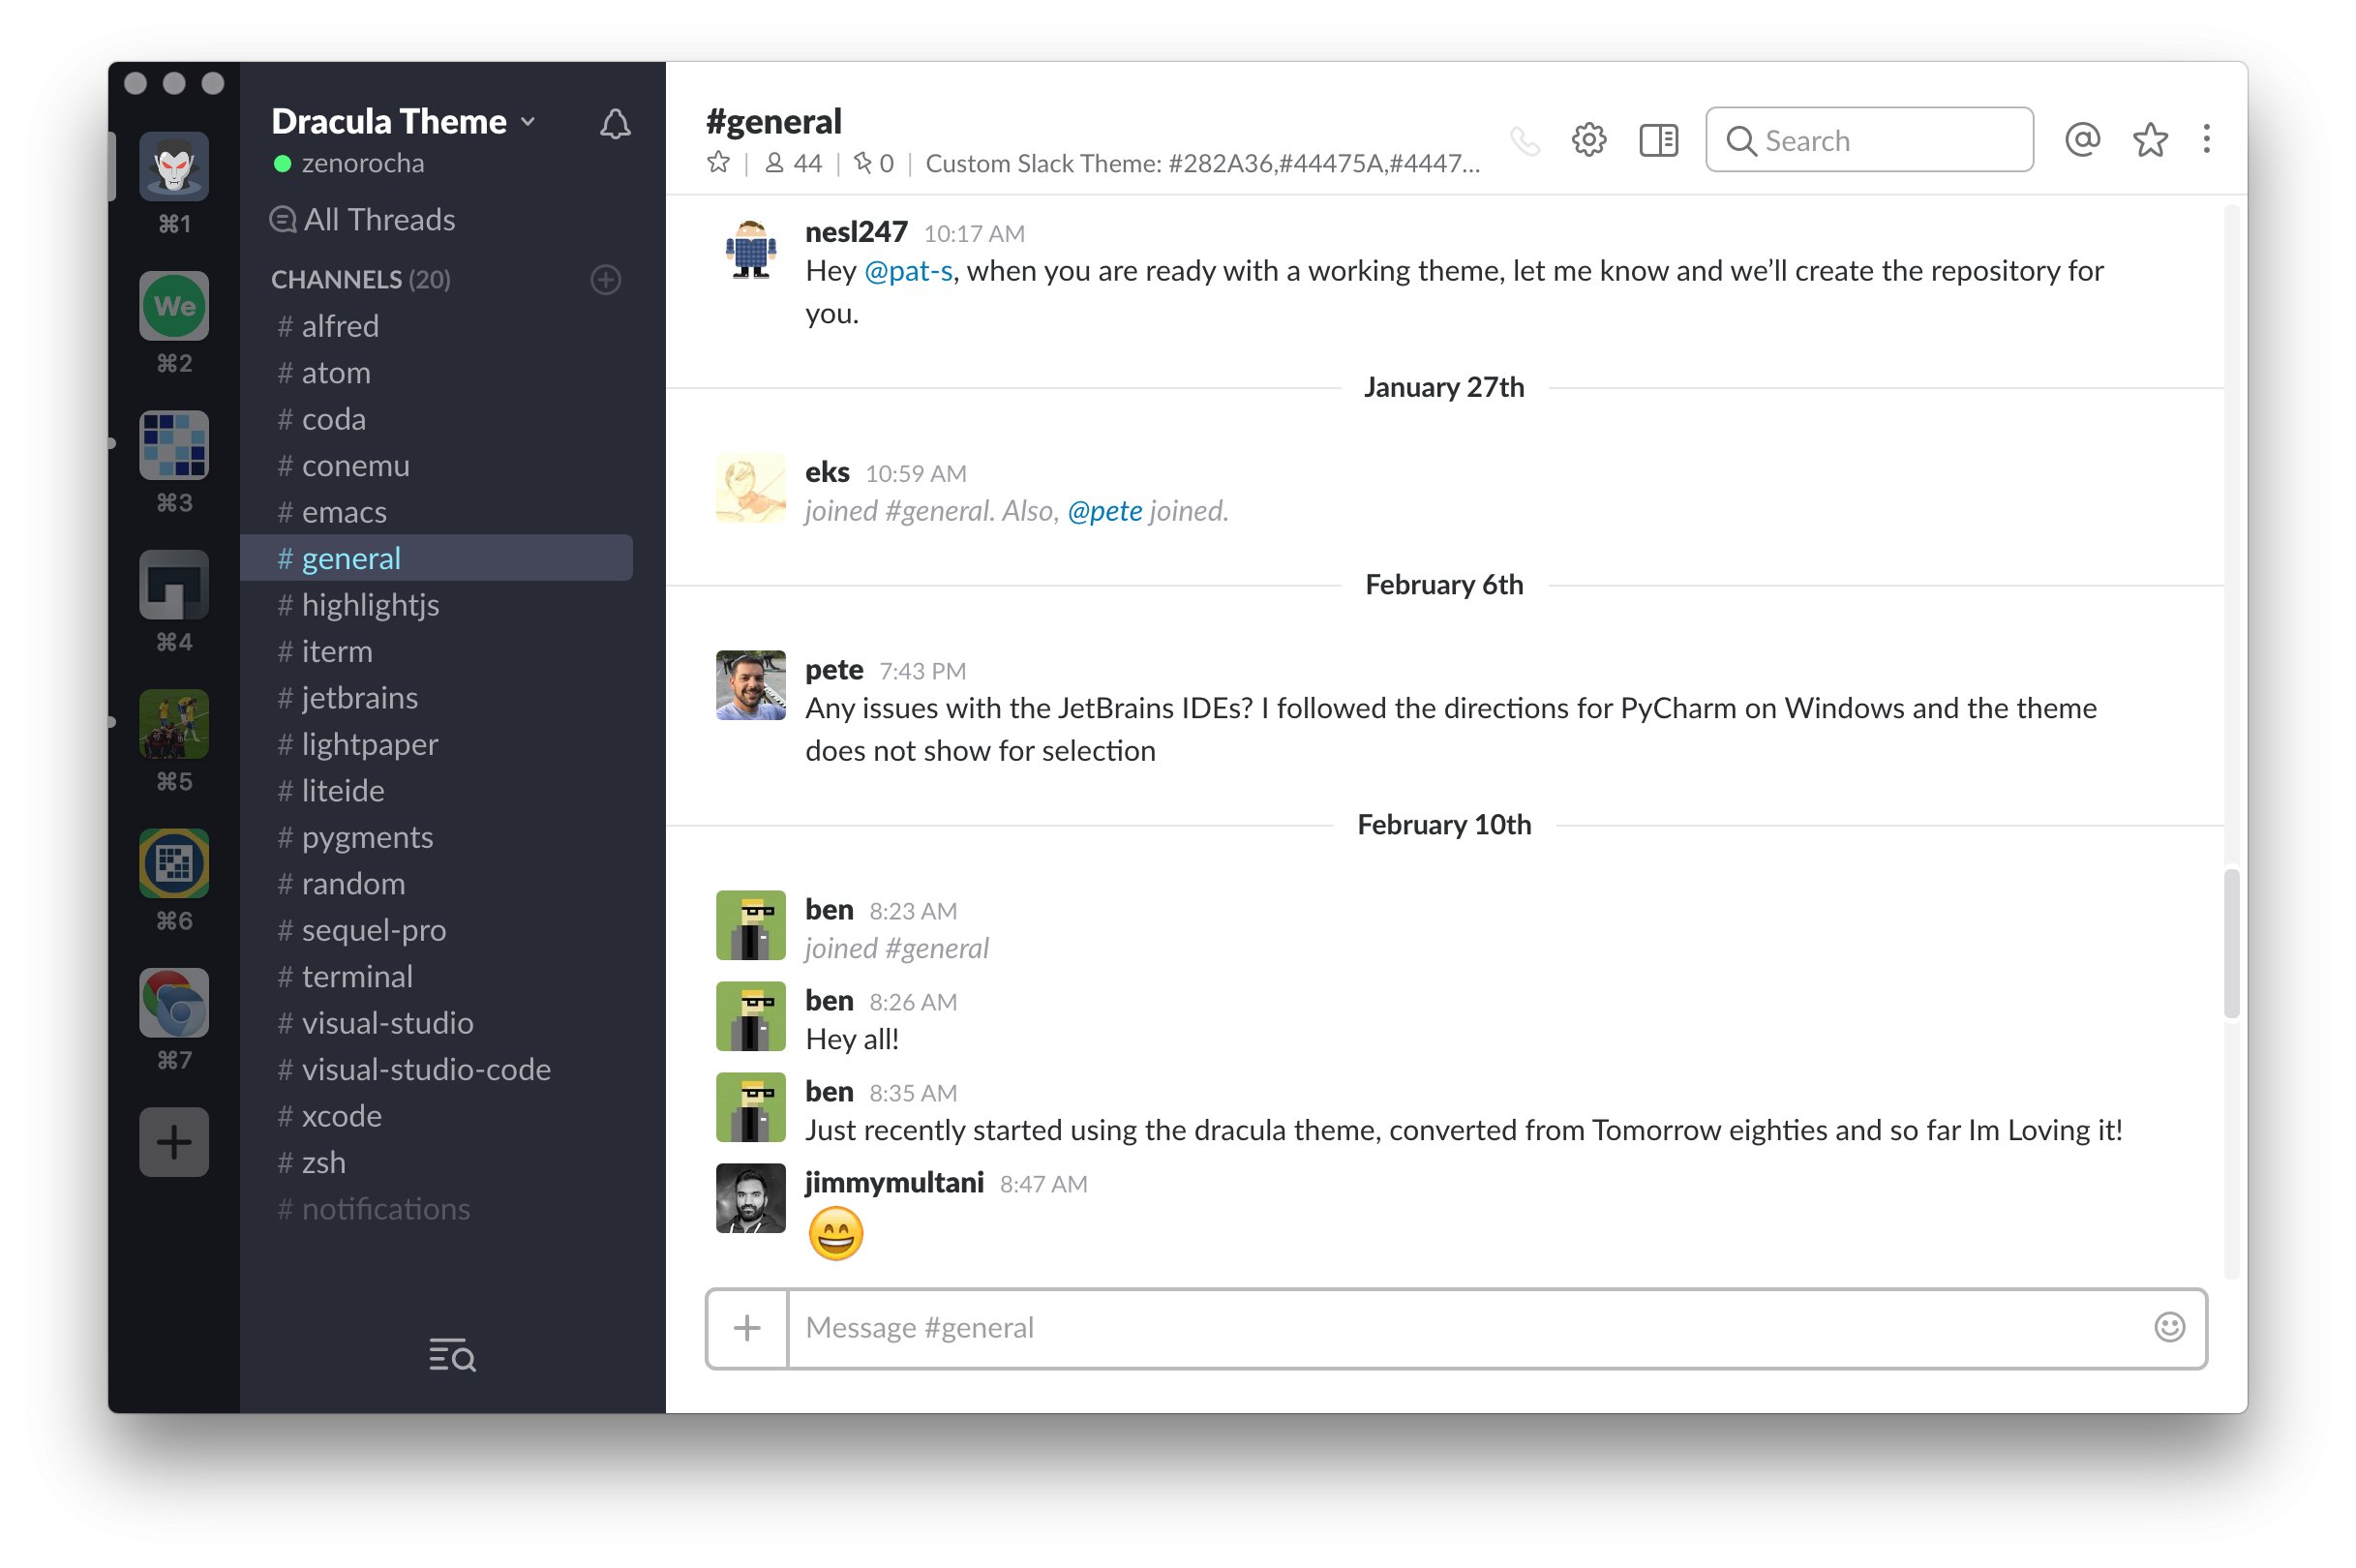Switch to the ⌘6 workspace icon
2356x1568 pixels.
coord(174,863)
